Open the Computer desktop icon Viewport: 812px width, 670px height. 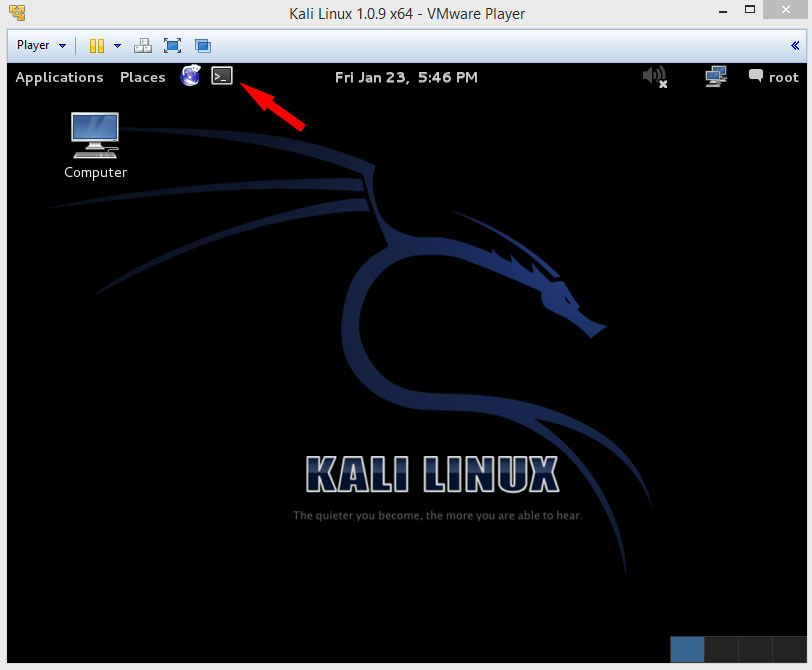(95, 145)
